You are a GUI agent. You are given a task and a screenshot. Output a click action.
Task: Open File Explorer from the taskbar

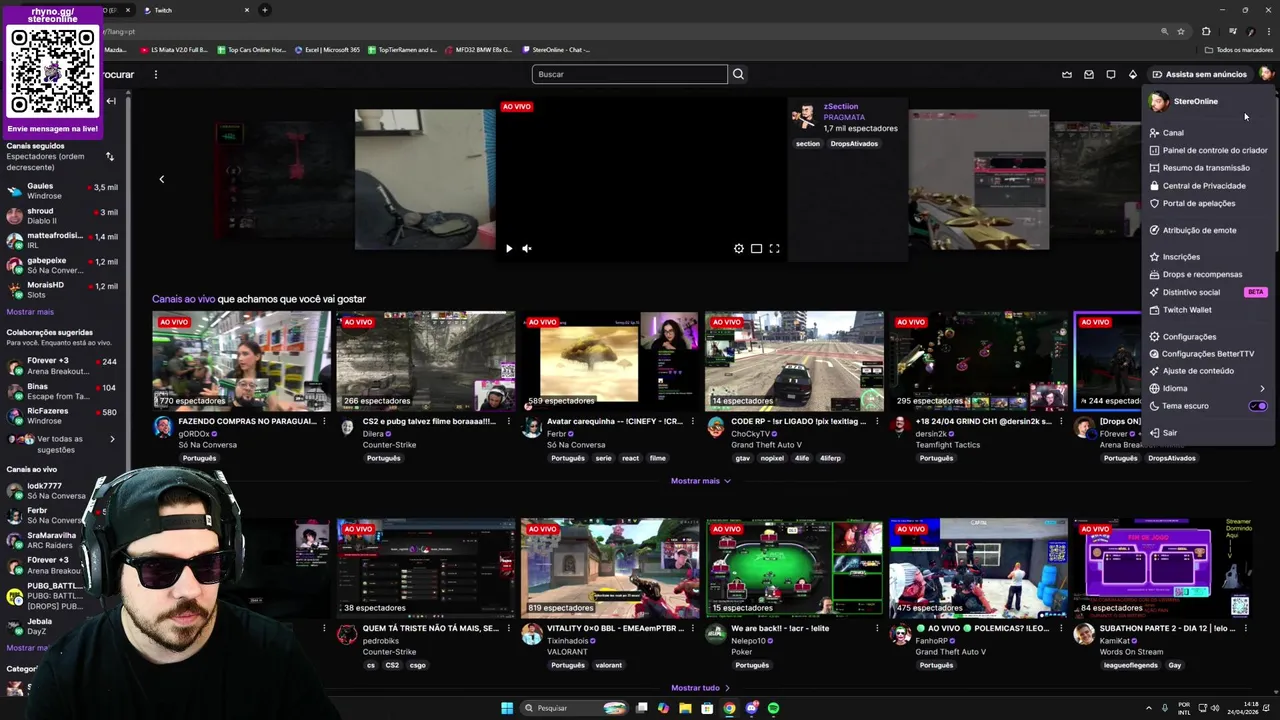coord(685,708)
